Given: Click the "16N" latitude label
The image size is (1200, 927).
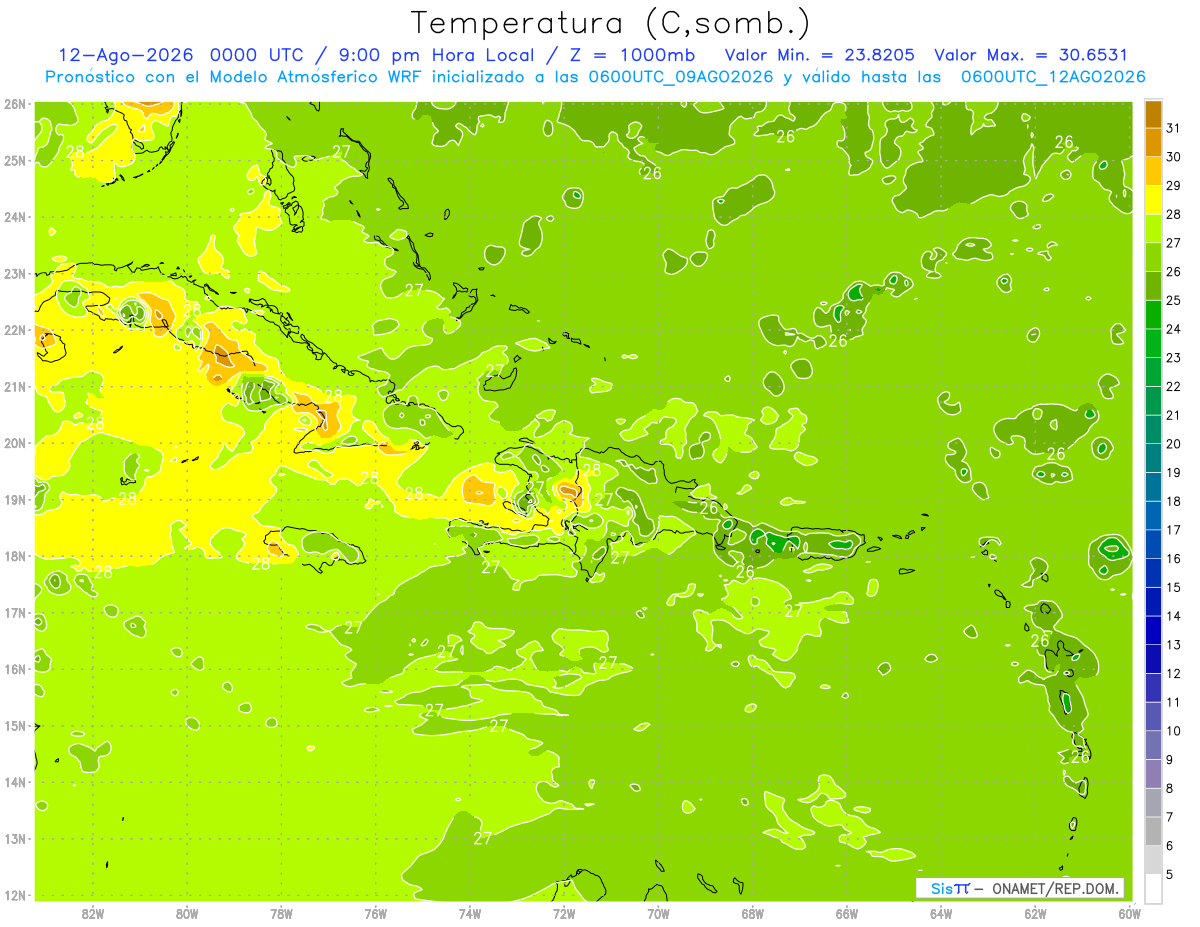Looking at the screenshot, I should tap(15, 669).
